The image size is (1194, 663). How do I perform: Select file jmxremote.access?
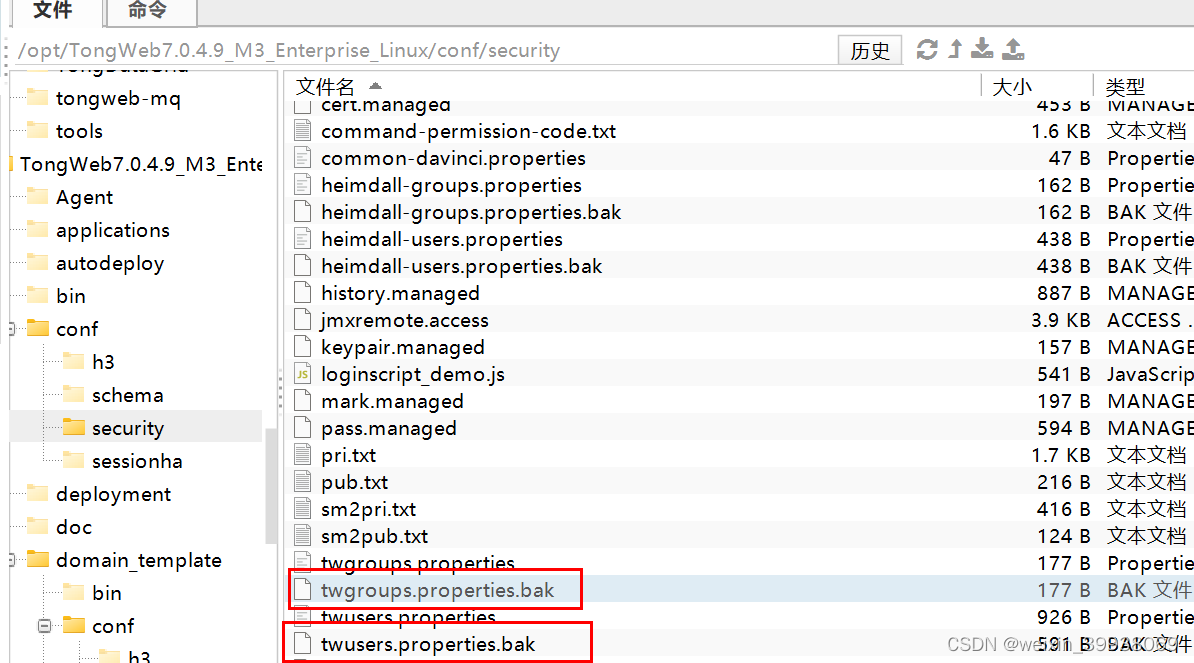404,320
